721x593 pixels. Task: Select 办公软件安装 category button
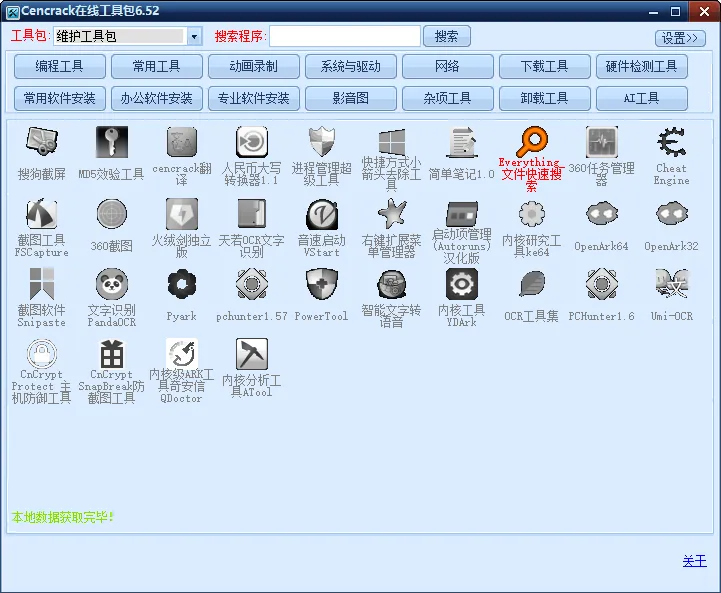(x=157, y=98)
